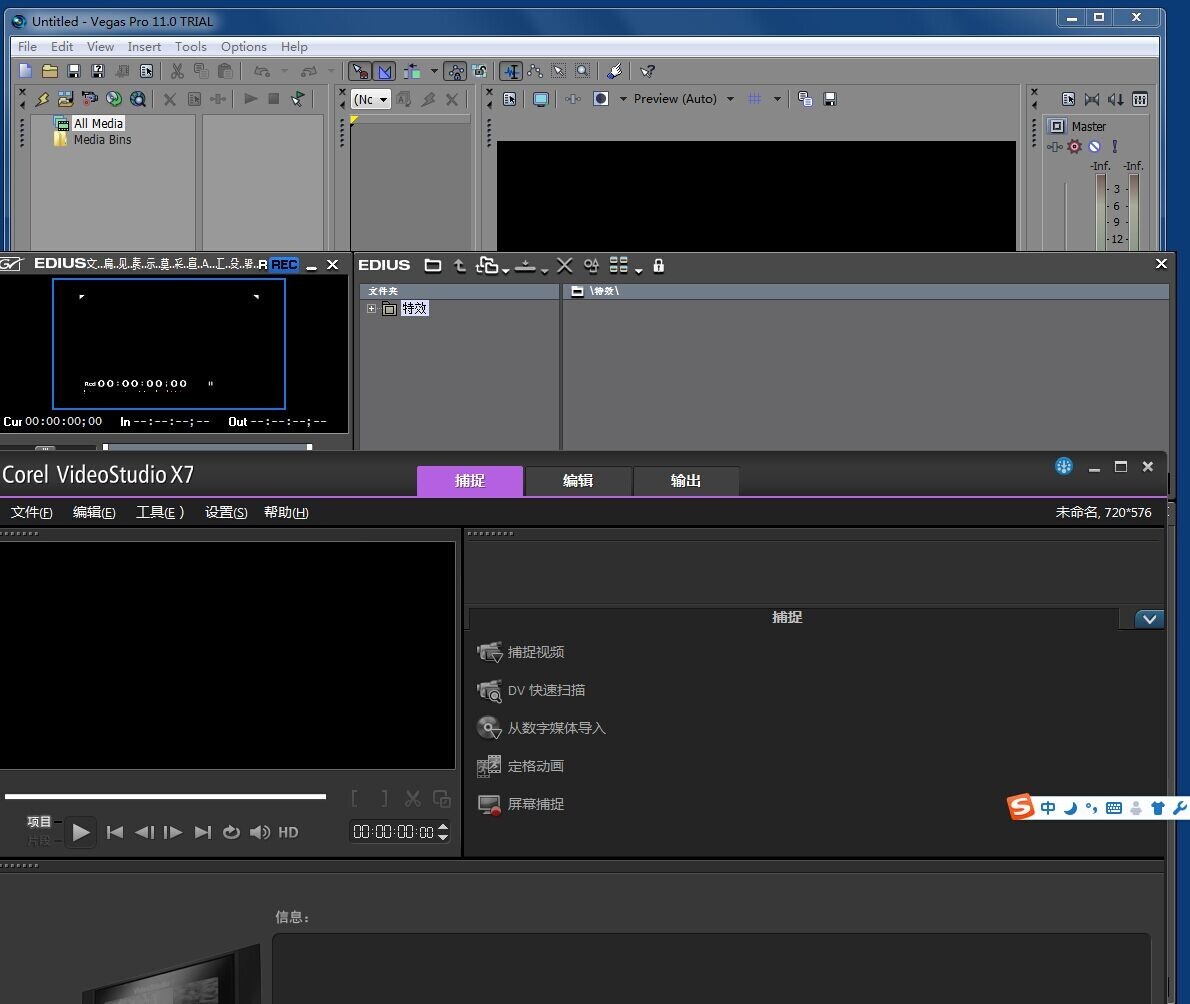Click the EDIUS new folder icon

point(433,266)
